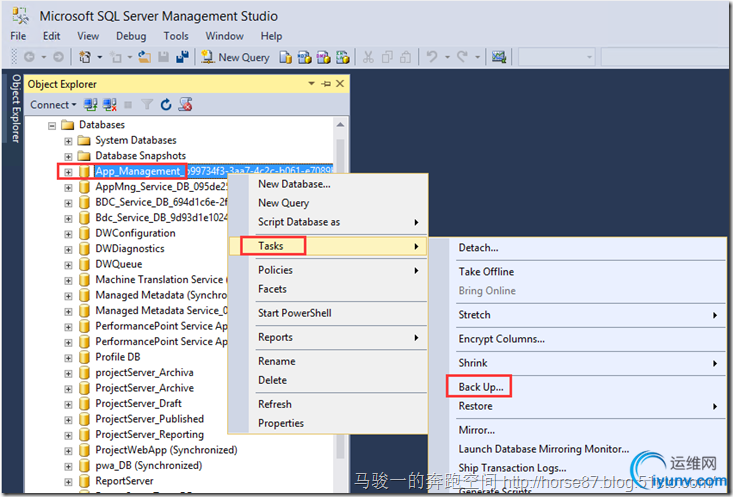Open the Edit menu
The height and width of the screenshot is (497, 733).
pyautogui.click(x=51, y=36)
